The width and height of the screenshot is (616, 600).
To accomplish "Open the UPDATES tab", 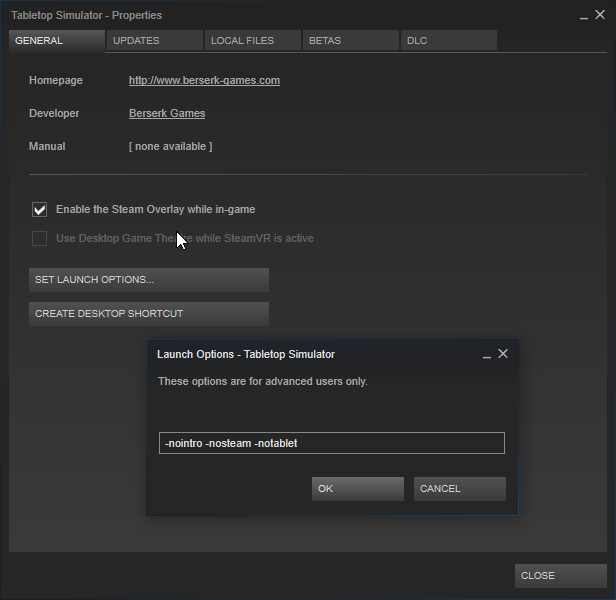I will coord(155,40).
